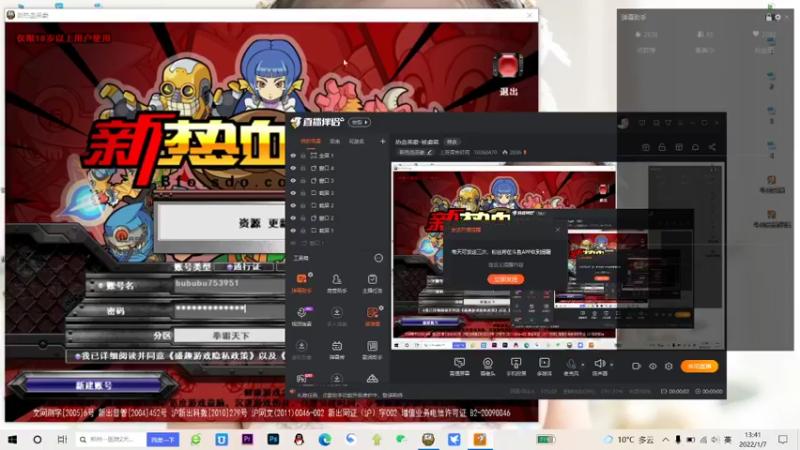Tick the privacy policy agreement checkbox

click(78, 356)
